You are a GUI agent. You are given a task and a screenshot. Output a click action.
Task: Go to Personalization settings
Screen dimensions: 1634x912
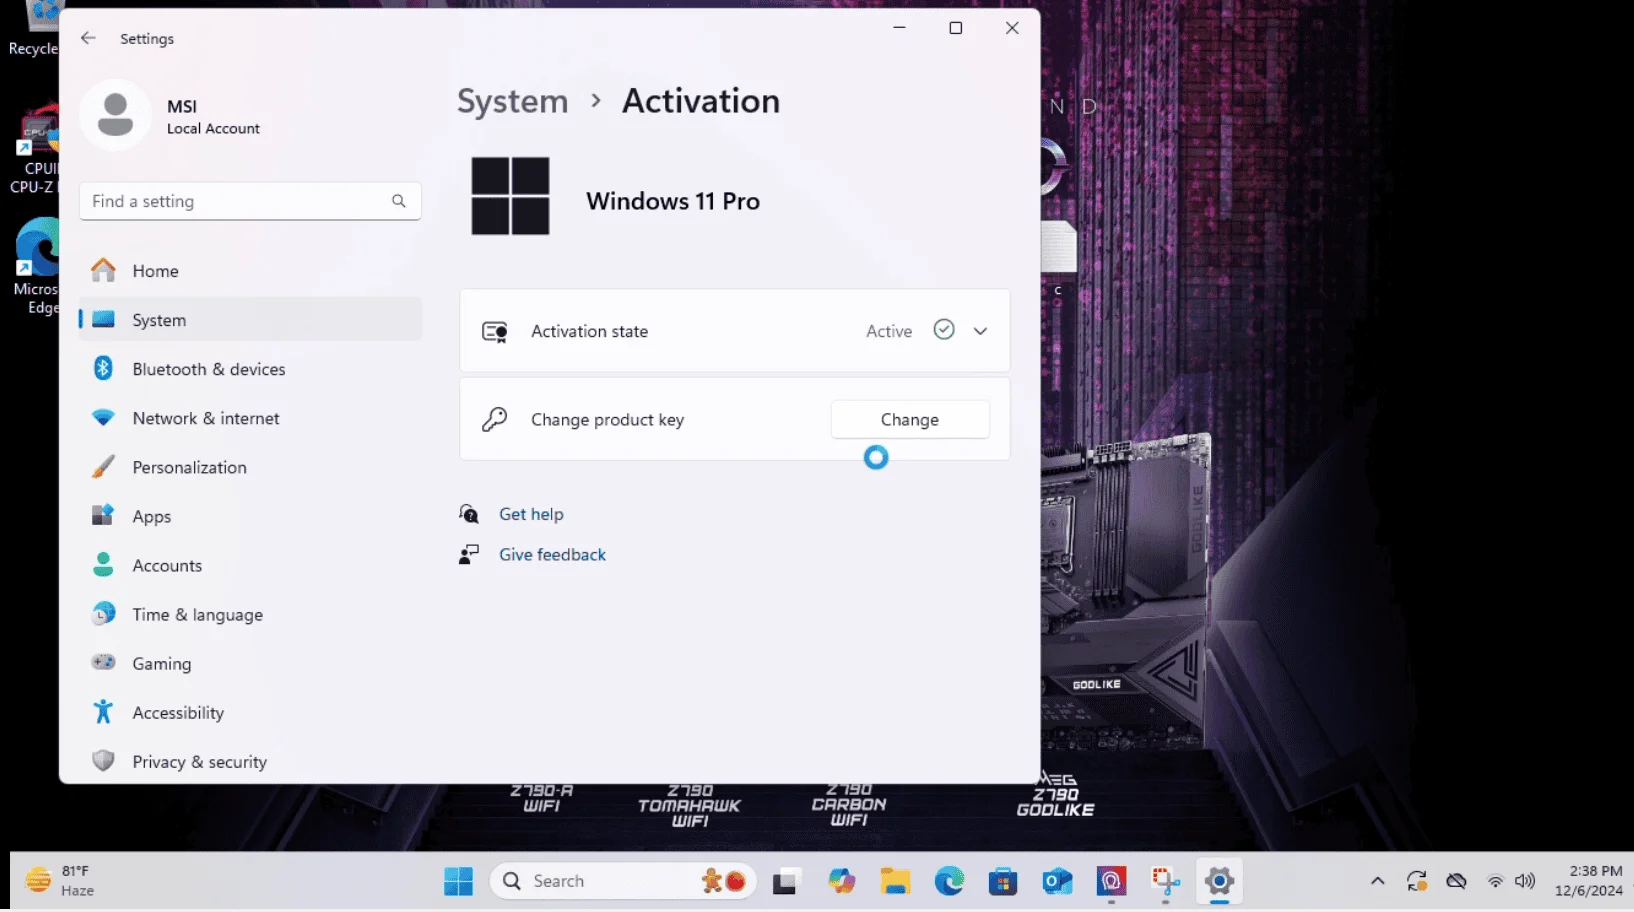point(250,467)
